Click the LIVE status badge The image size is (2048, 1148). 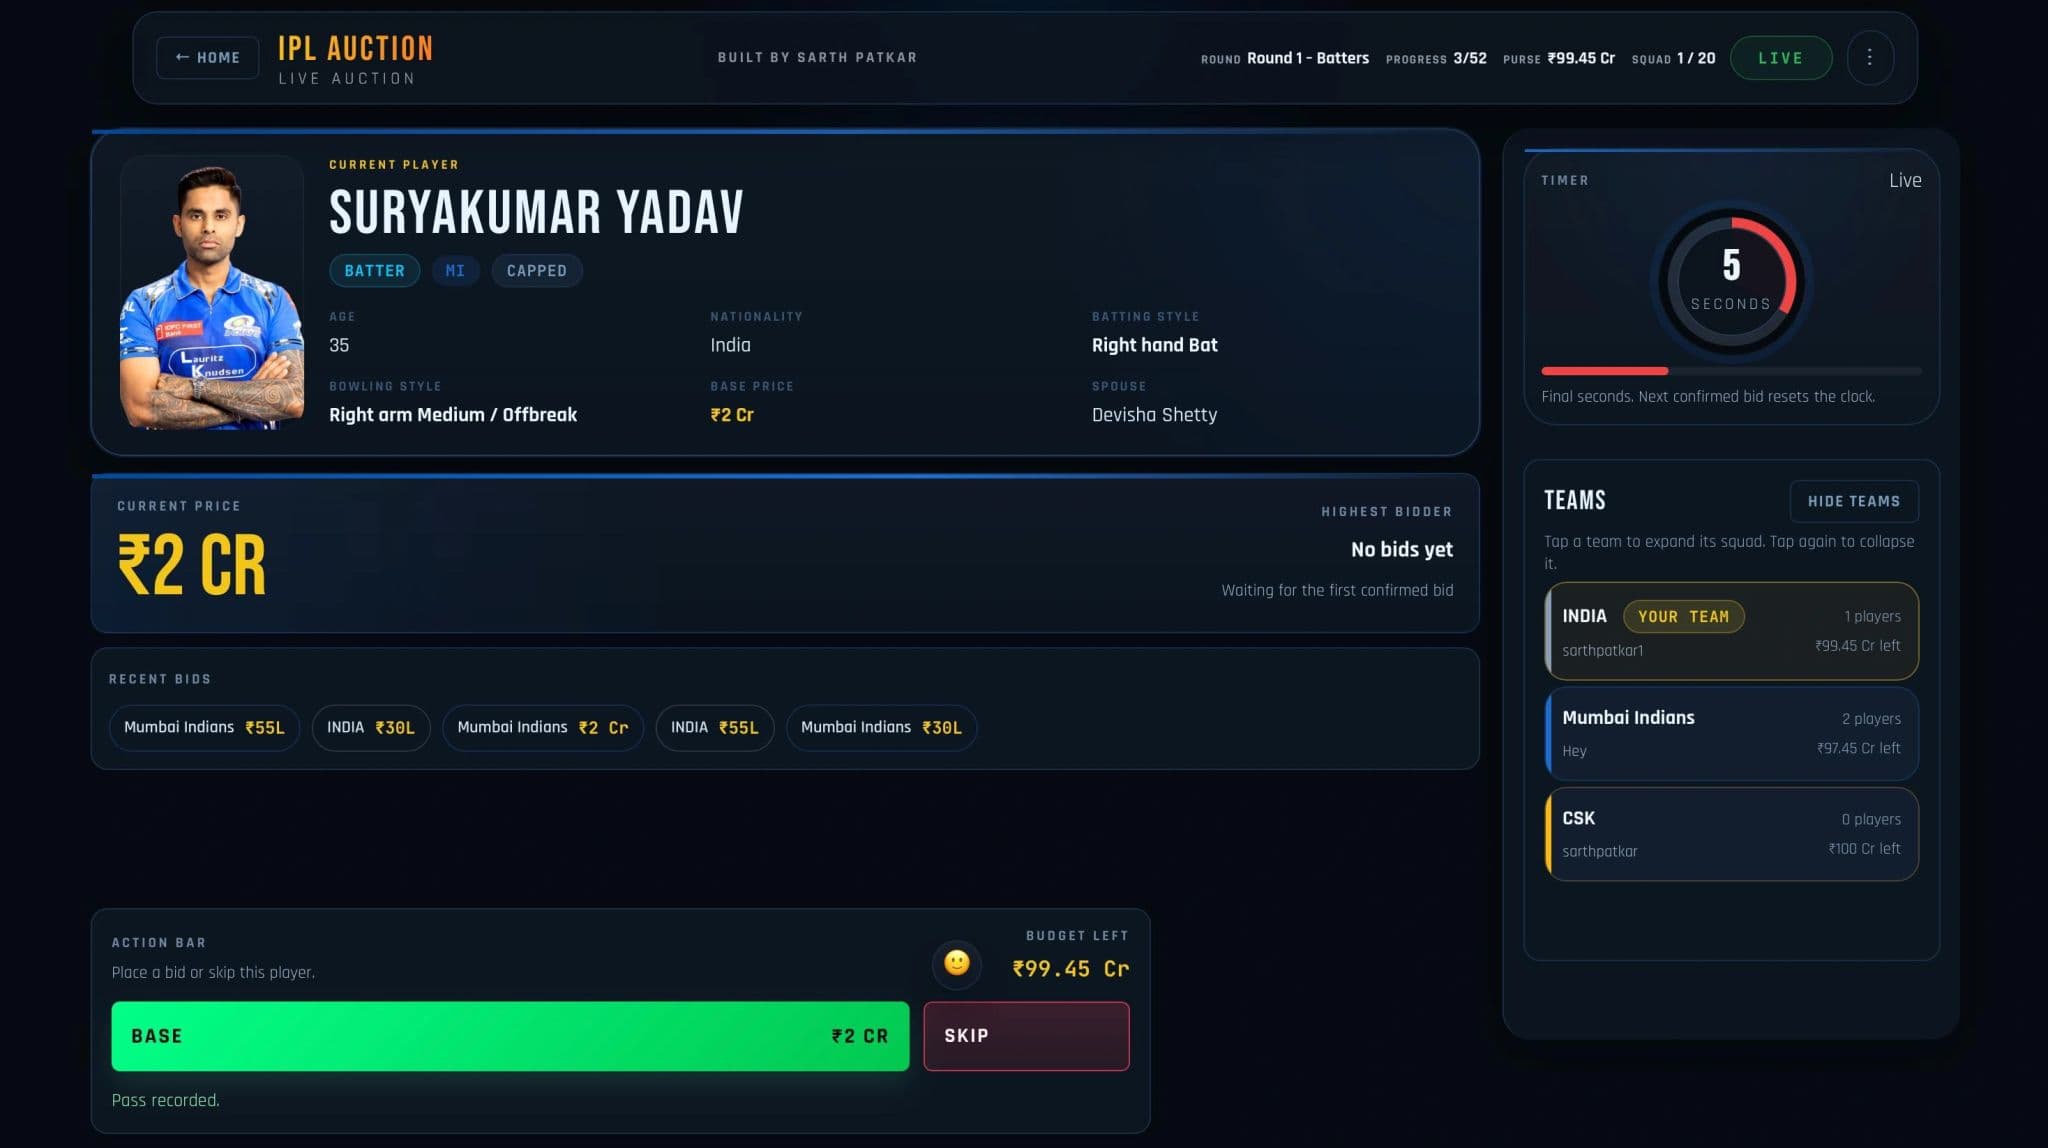point(1780,58)
